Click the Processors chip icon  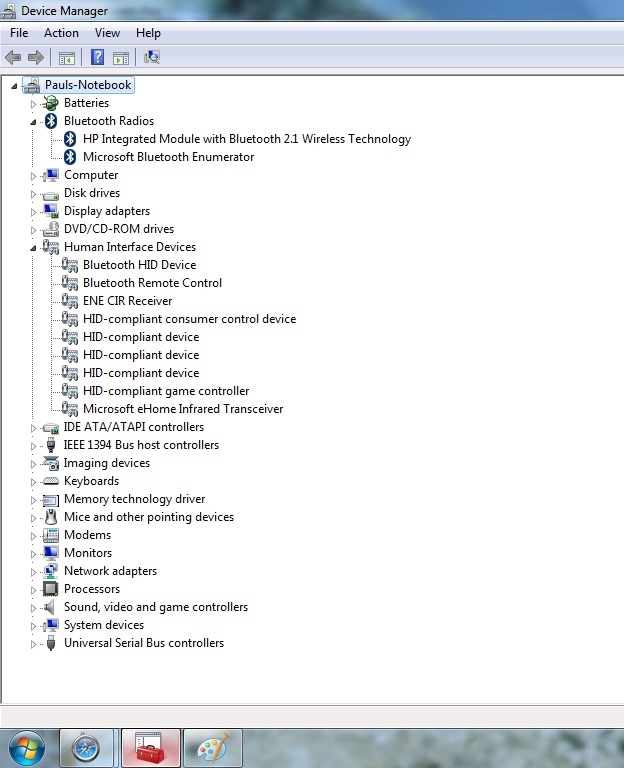(50, 589)
